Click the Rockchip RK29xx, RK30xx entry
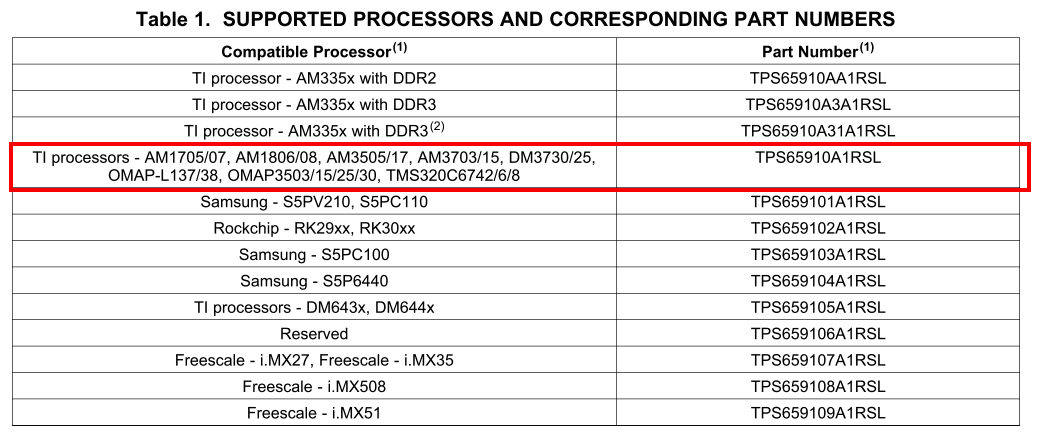 tap(314, 228)
